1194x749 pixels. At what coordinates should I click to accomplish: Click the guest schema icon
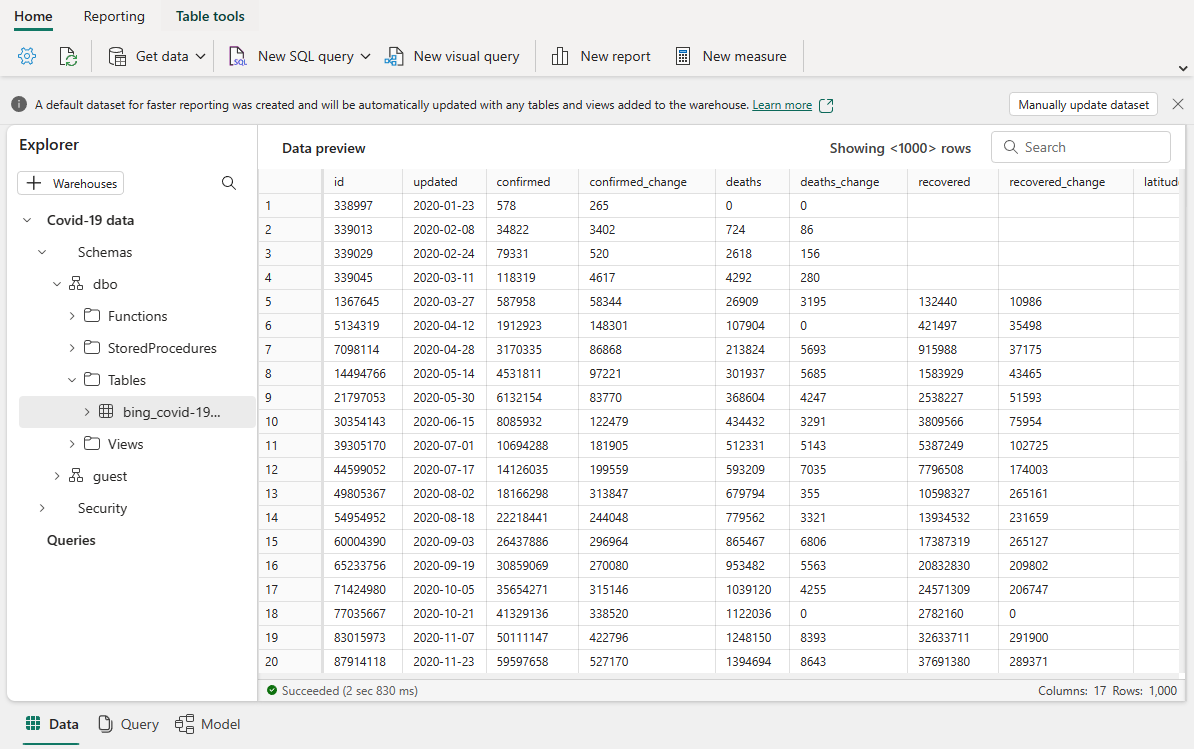76,476
